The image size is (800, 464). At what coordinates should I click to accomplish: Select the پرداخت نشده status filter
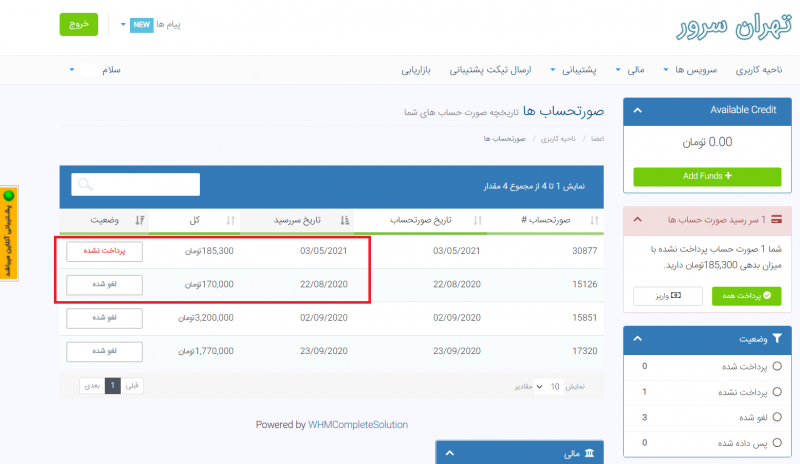click(x=776, y=392)
